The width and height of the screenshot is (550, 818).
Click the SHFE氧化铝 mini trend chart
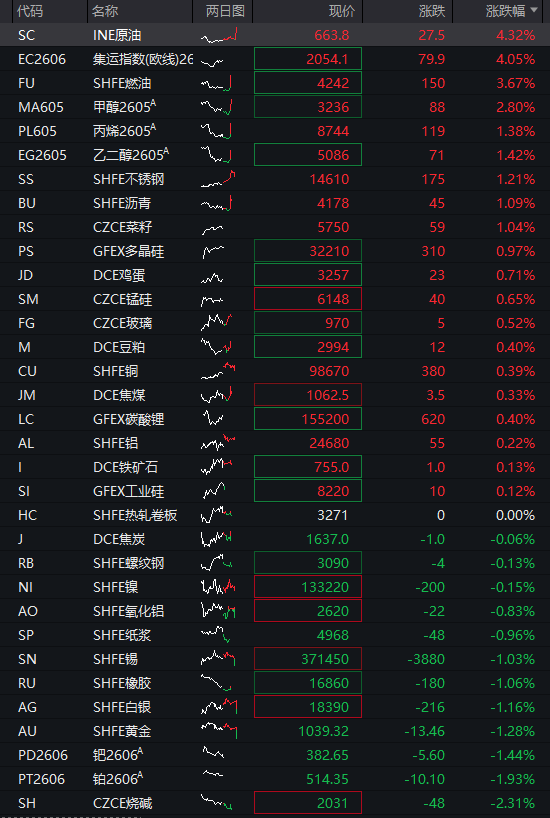(218, 611)
